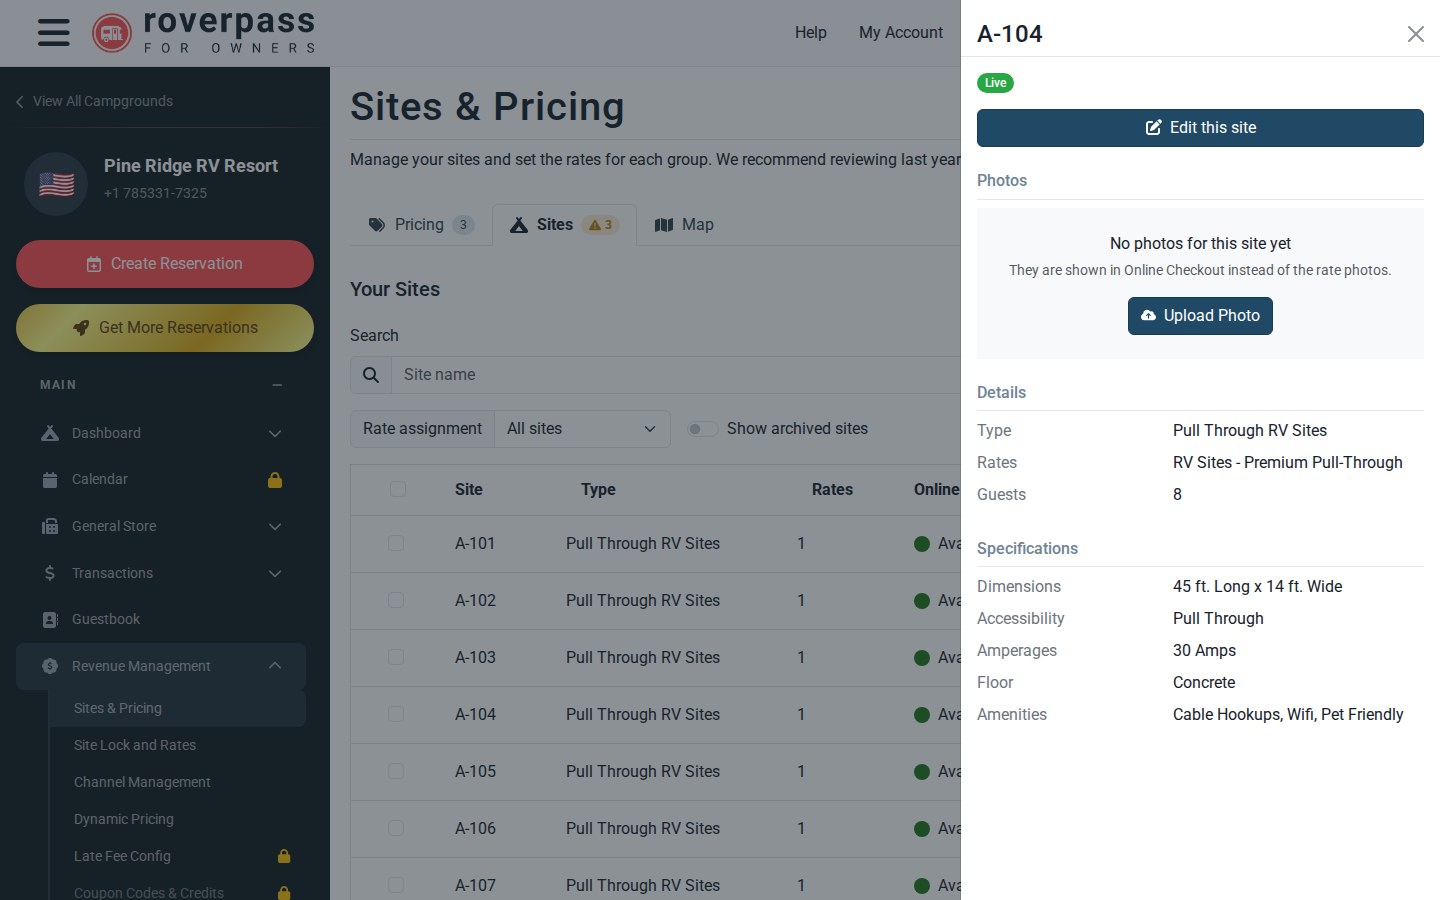Click the back arrow beside View All Campgrounds

click(19, 102)
